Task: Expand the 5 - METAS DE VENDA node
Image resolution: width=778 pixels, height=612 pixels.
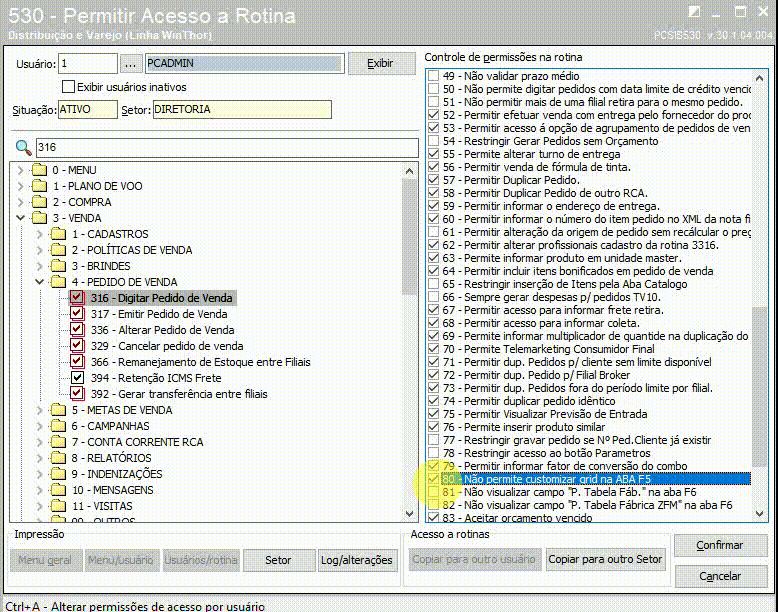Action: [39, 410]
